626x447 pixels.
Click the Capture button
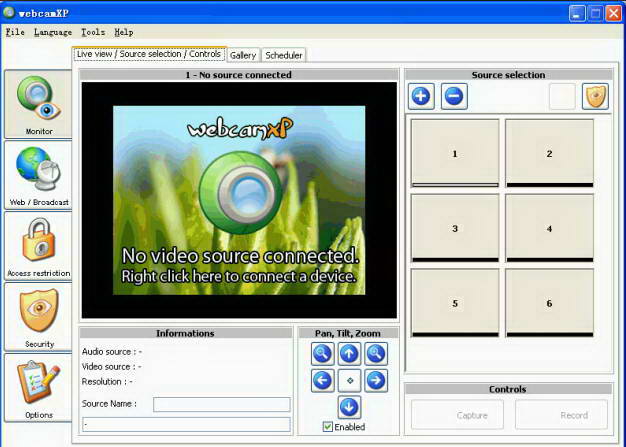pos(457,415)
